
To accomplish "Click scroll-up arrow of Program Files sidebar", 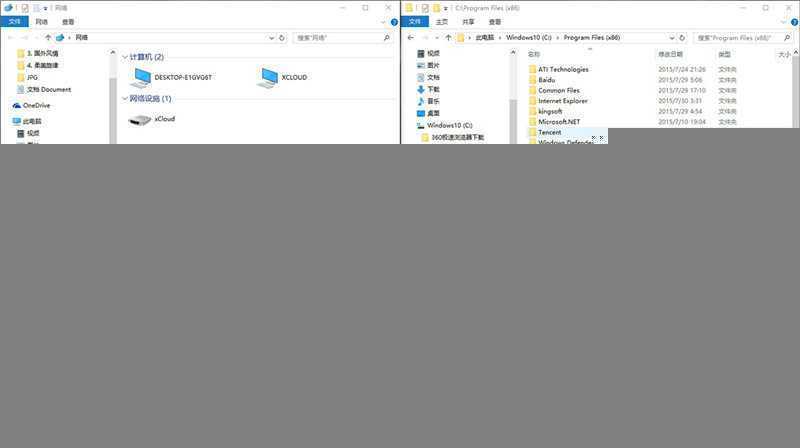I will point(513,53).
